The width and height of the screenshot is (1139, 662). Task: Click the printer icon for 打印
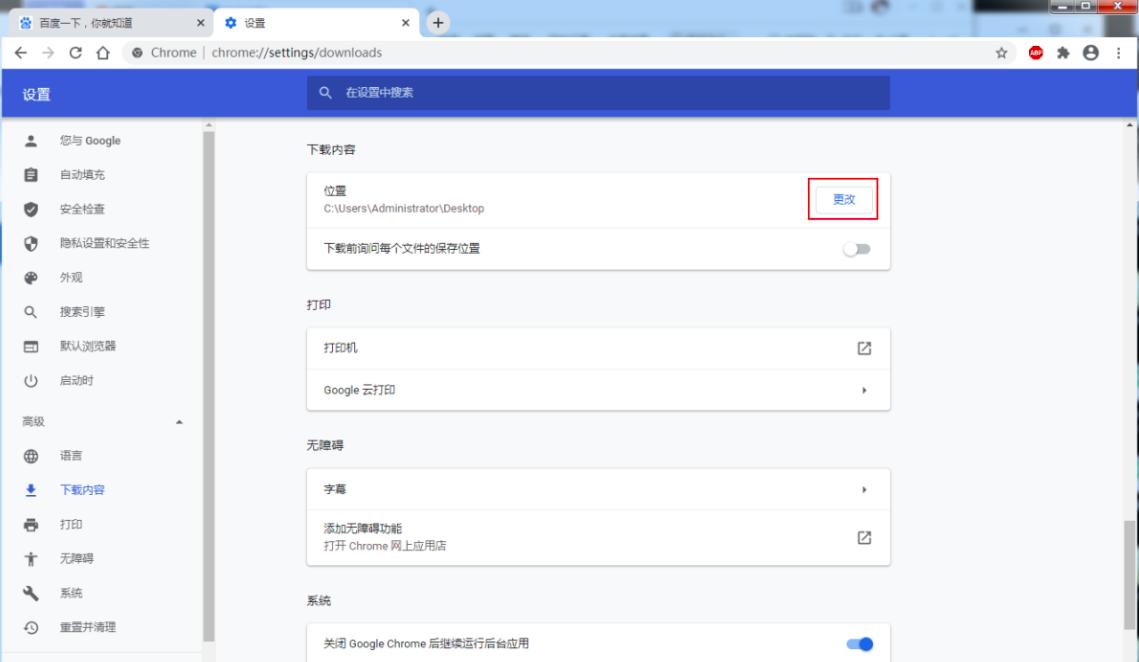[x=31, y=525]
